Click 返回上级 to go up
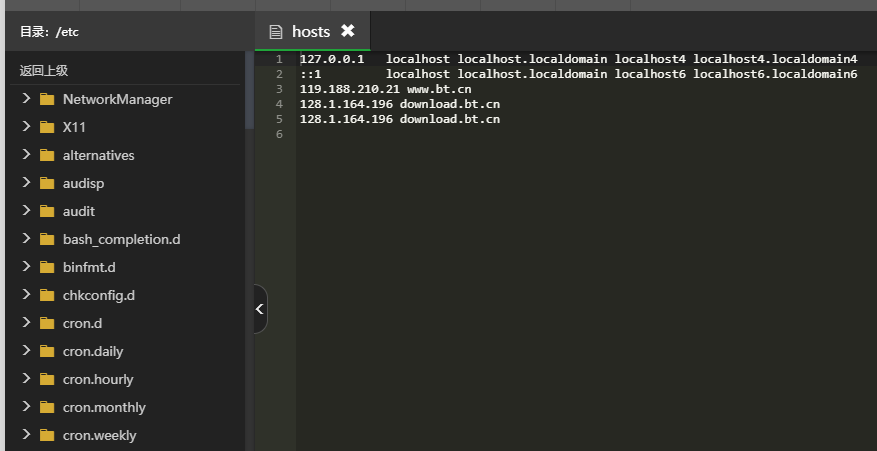The height and width of the screenshot is (451, 877). click(x=44, y=70)
